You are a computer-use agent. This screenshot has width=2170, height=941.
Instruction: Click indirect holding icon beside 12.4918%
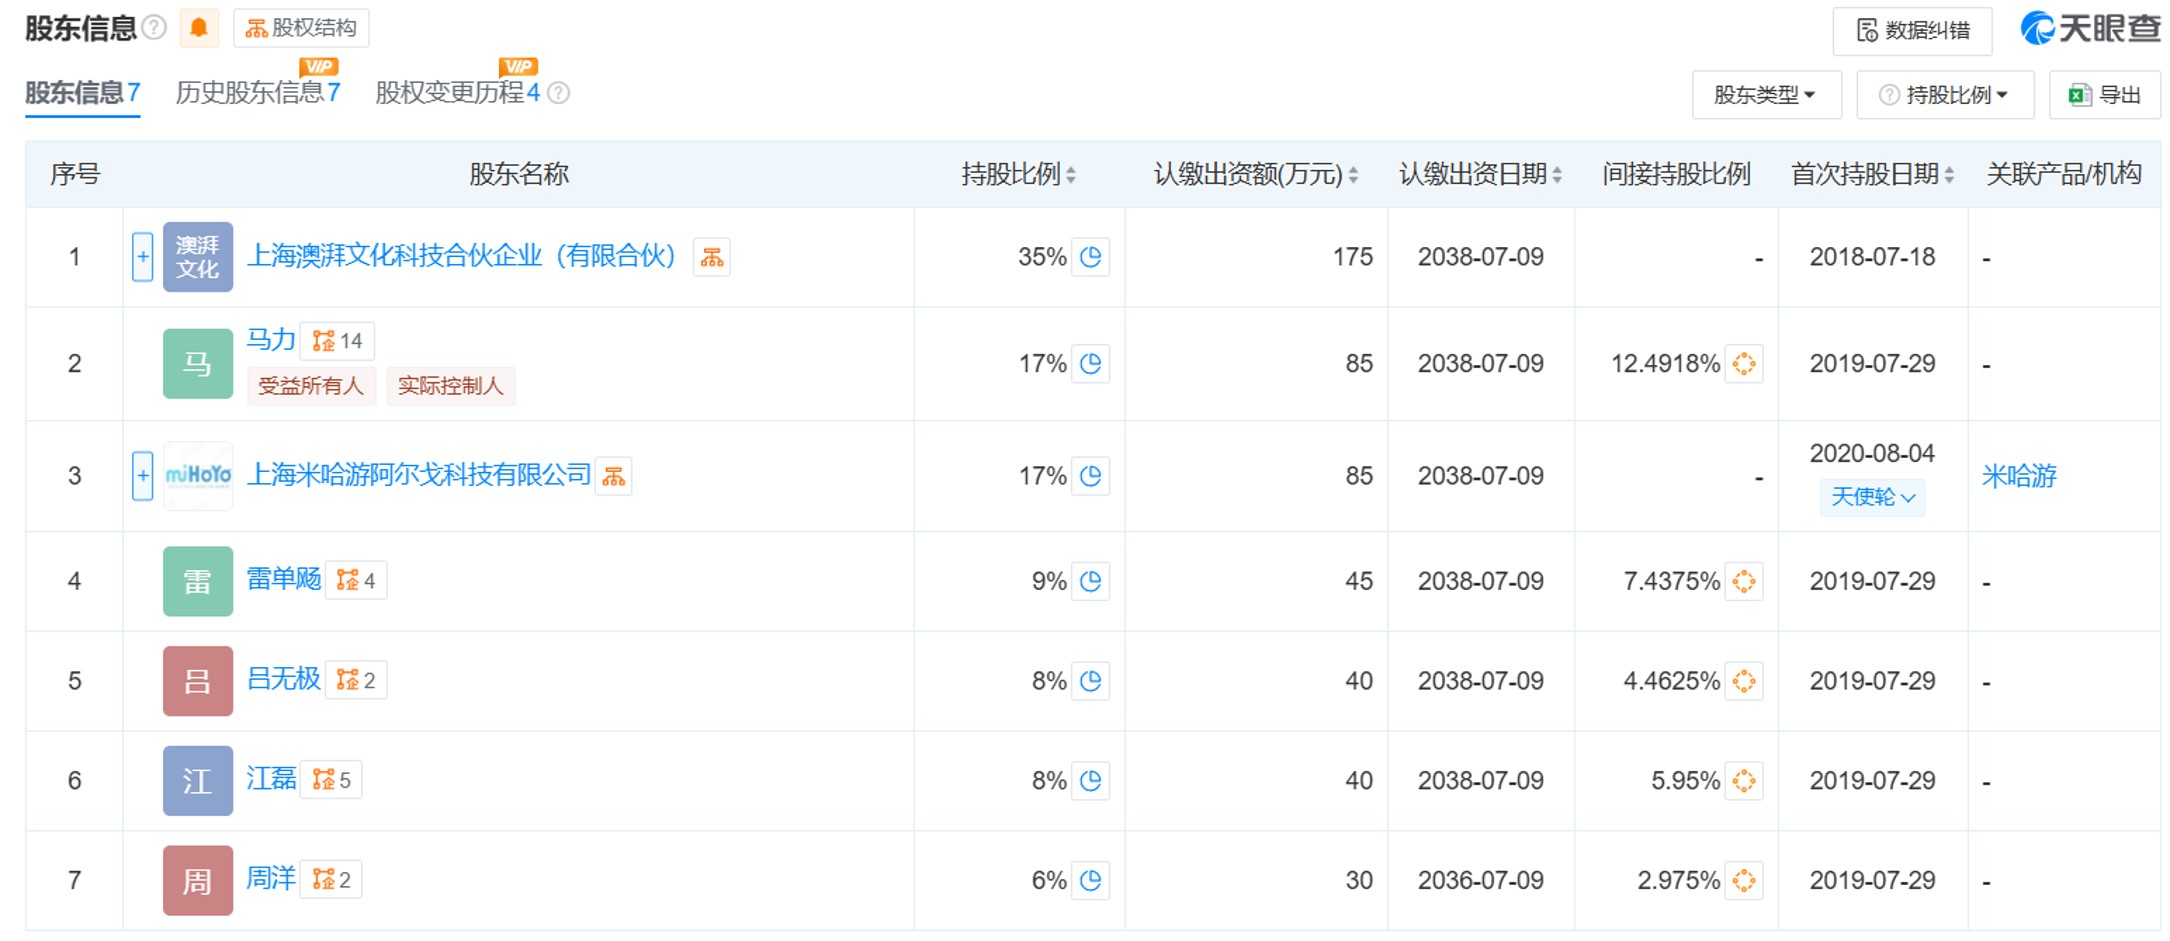tap(1743, 364)
